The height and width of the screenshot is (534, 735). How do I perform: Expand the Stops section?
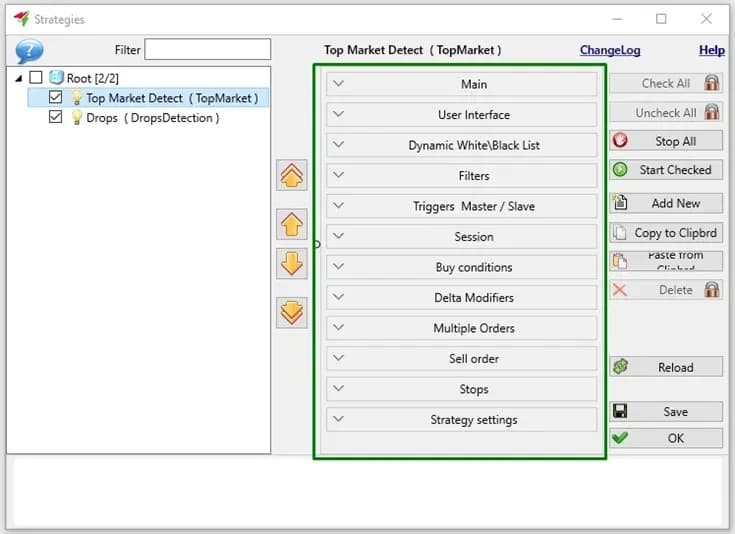pos(461,389)
